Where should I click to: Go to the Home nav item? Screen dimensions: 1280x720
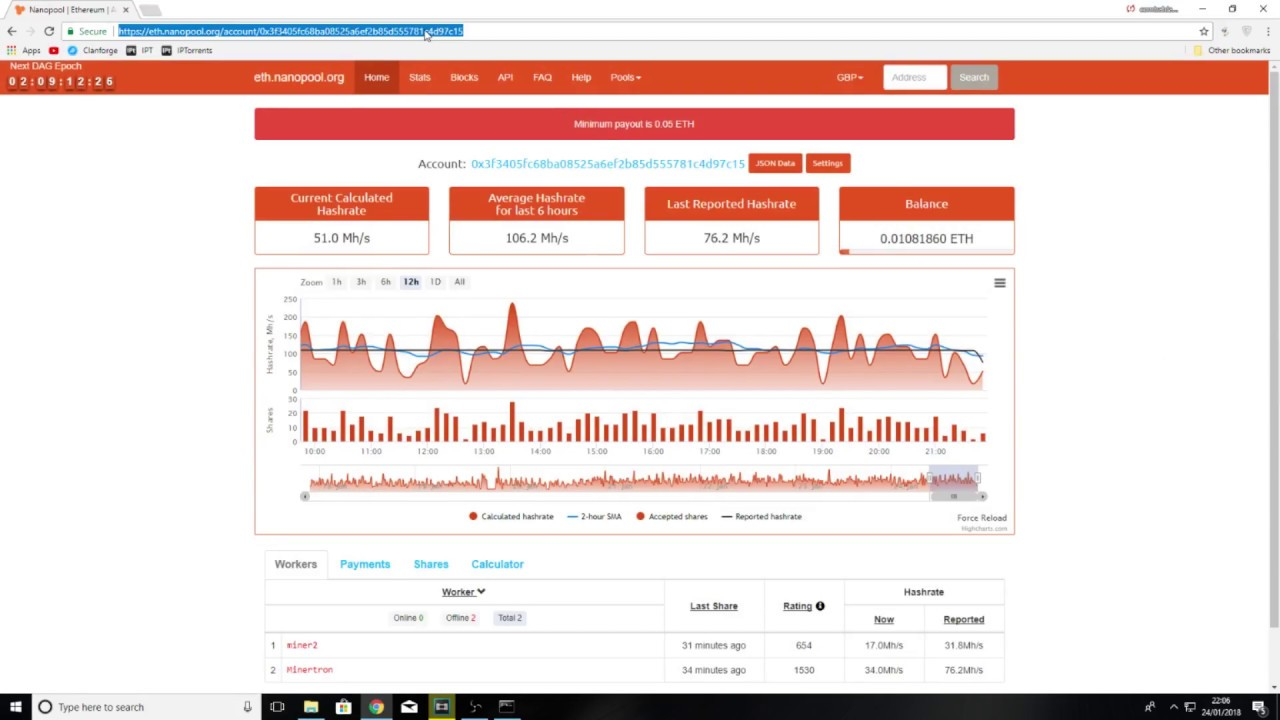[377, 77]
